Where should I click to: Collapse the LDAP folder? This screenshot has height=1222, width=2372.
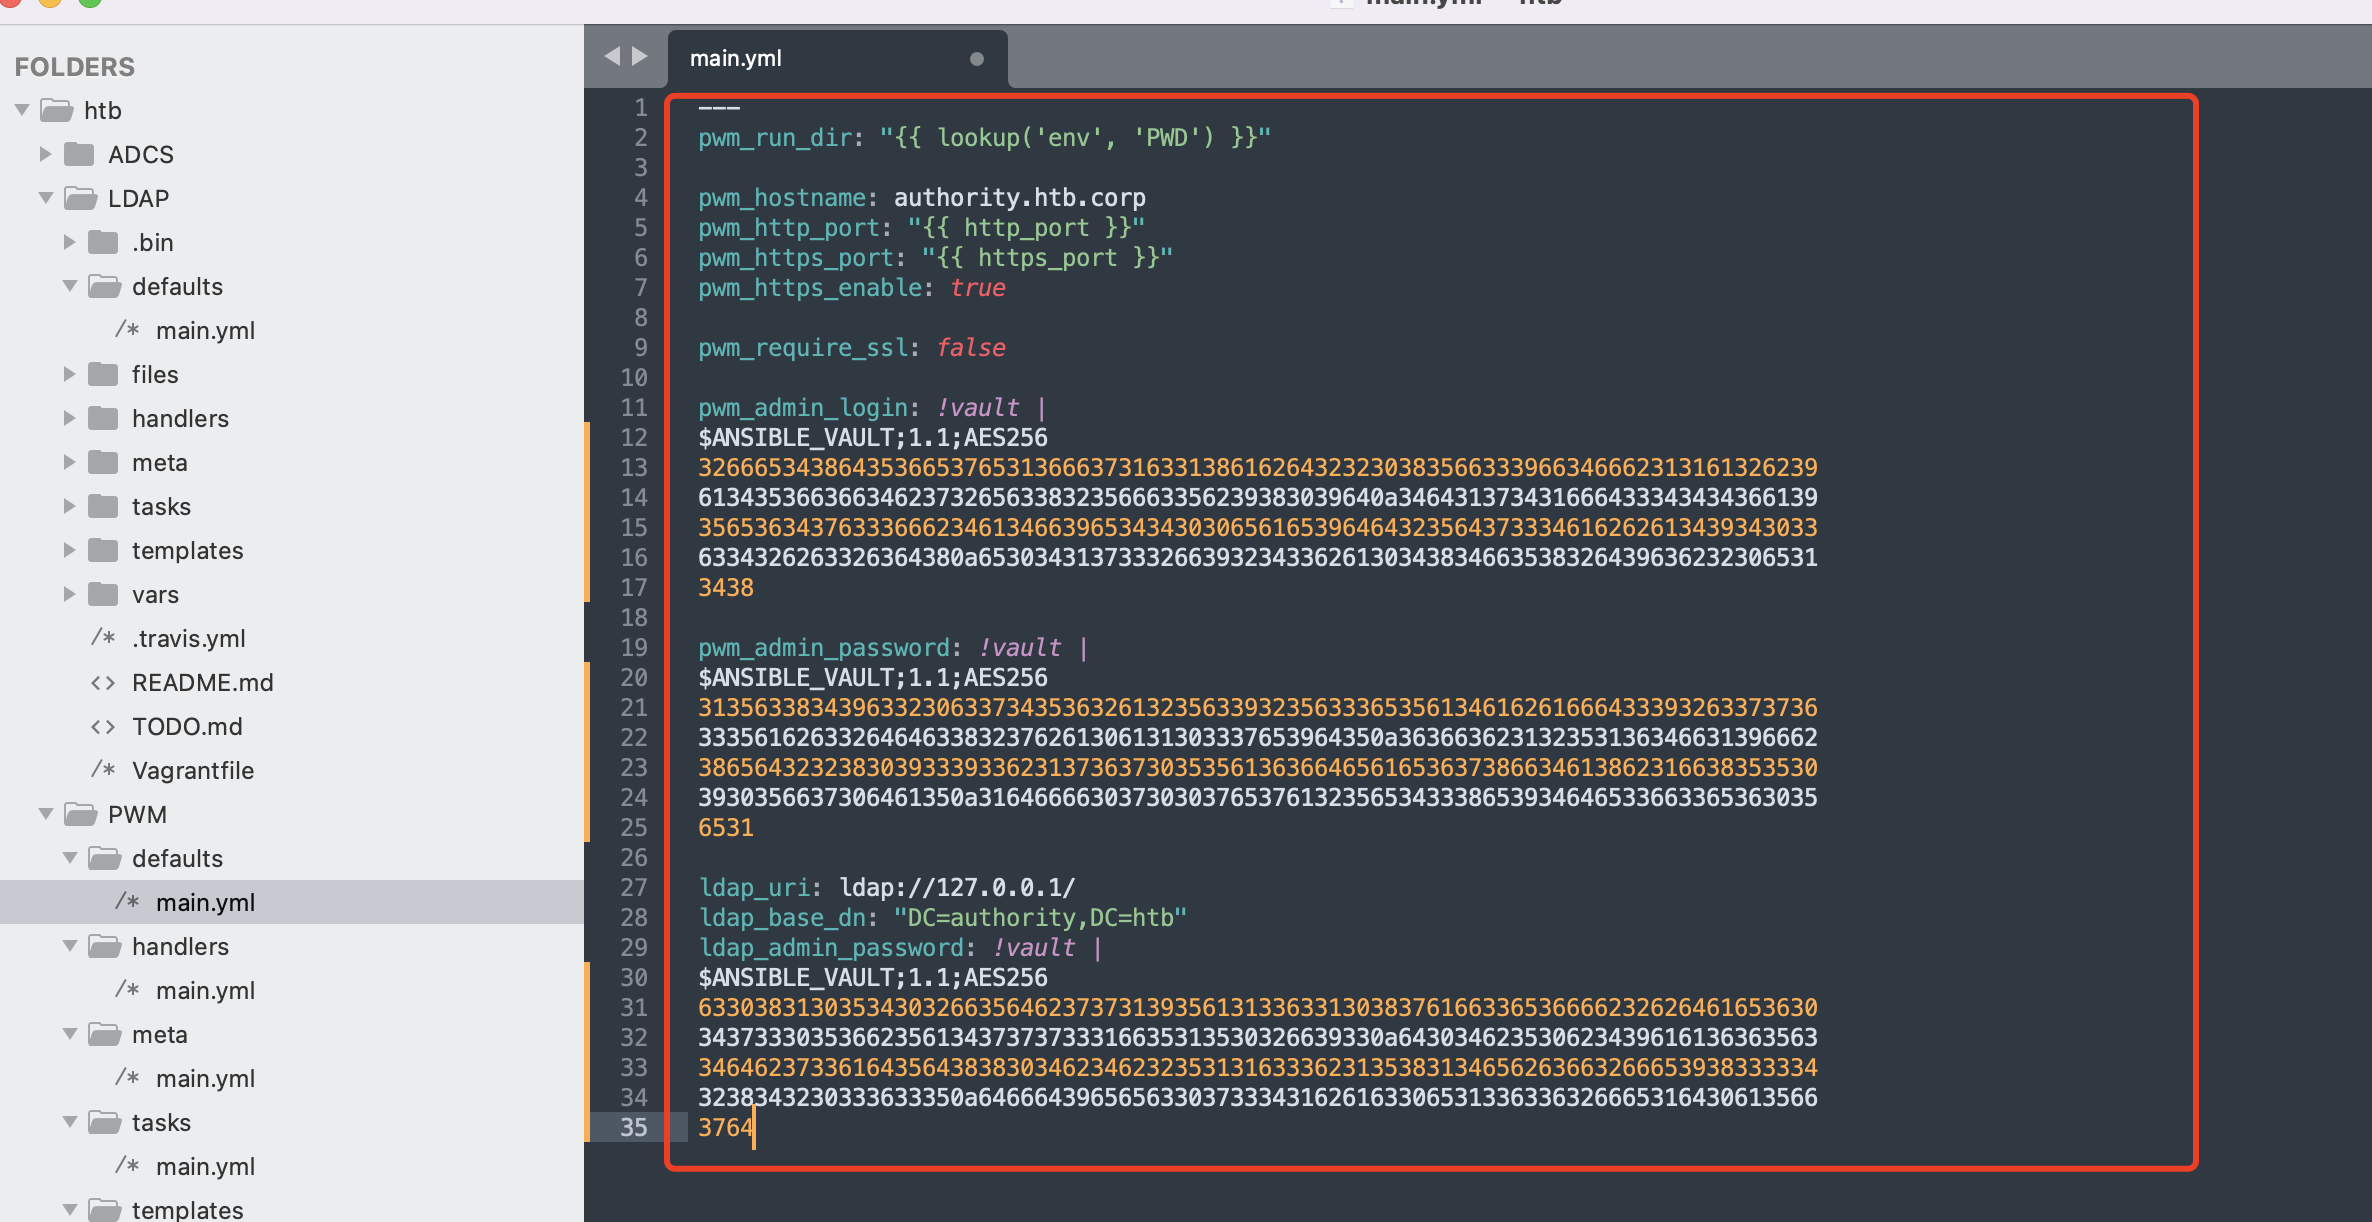click(46, 198)
